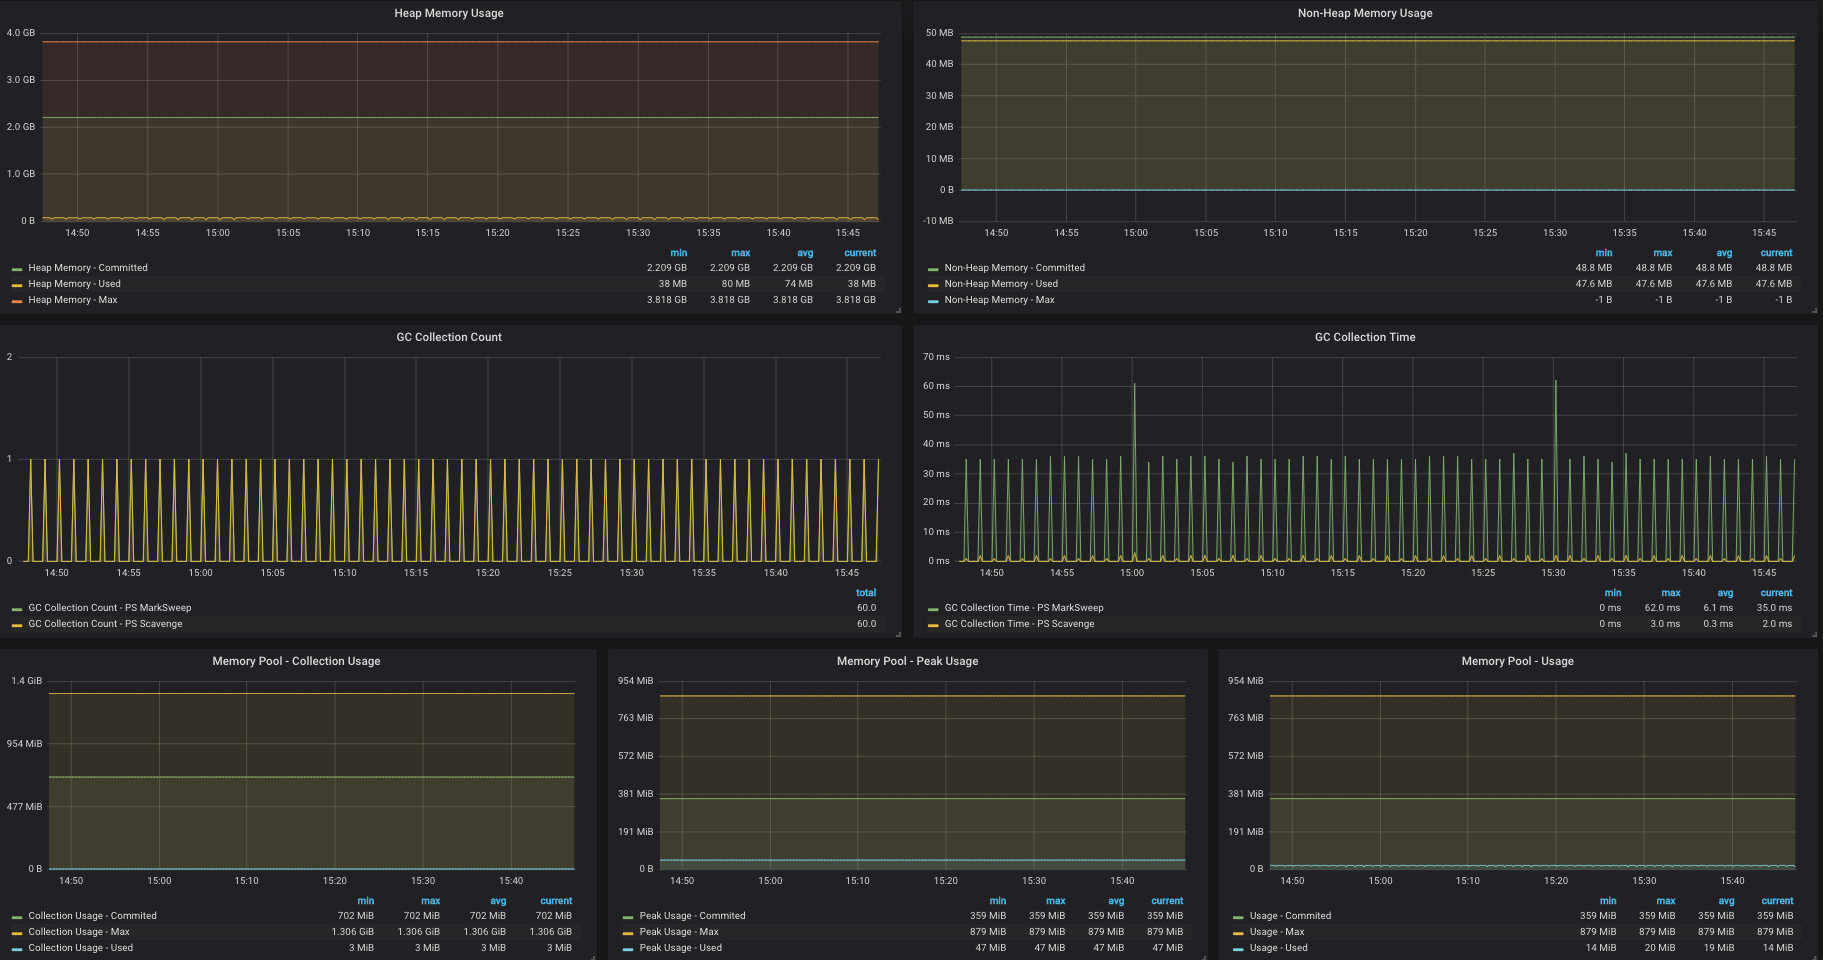Toggle the Peak Usage - Max series
This screenshot has height=960, width=1823.
click(x=679, y=932)
